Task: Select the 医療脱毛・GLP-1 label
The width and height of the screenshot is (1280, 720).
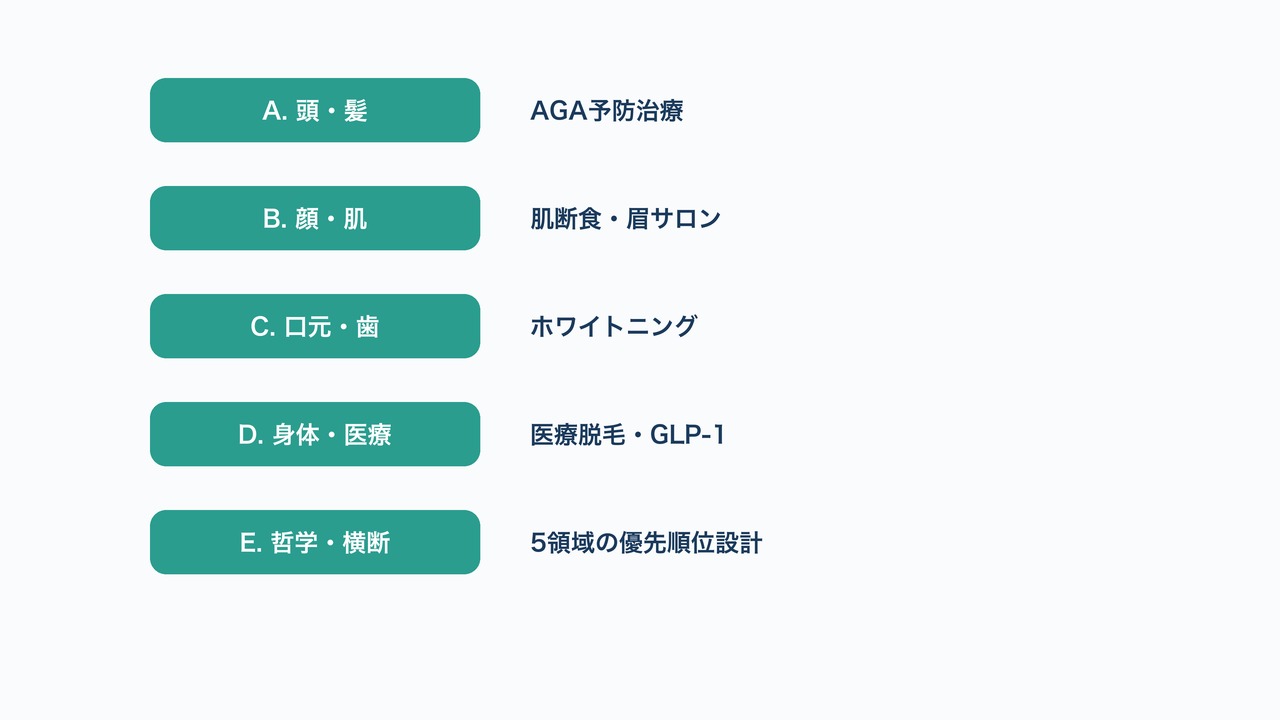Action: pos(628,435)
